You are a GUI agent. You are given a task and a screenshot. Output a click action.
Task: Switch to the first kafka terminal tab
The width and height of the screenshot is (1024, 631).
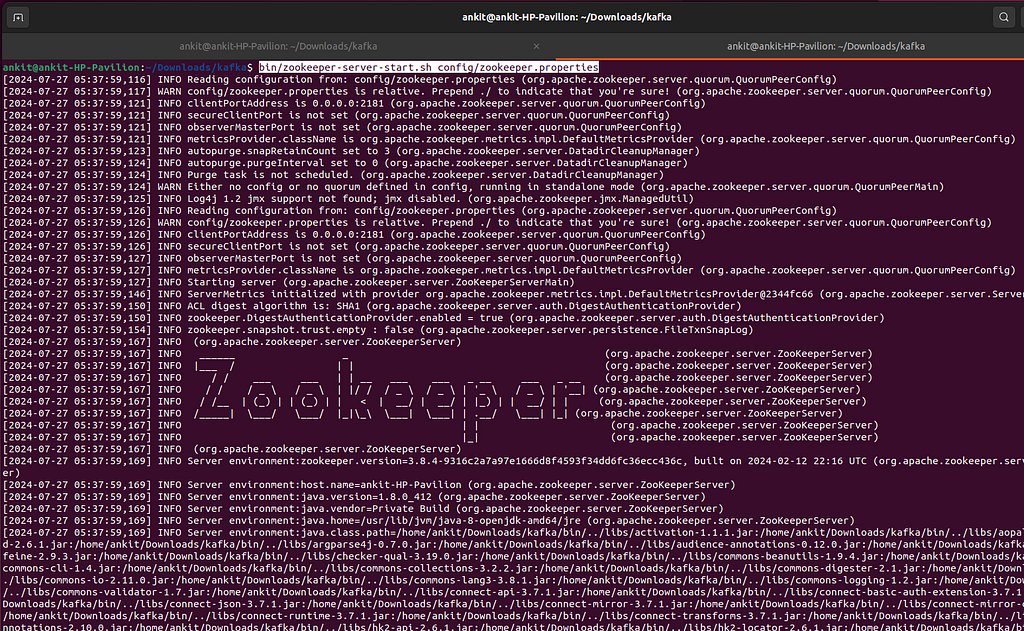pos(278,46)
